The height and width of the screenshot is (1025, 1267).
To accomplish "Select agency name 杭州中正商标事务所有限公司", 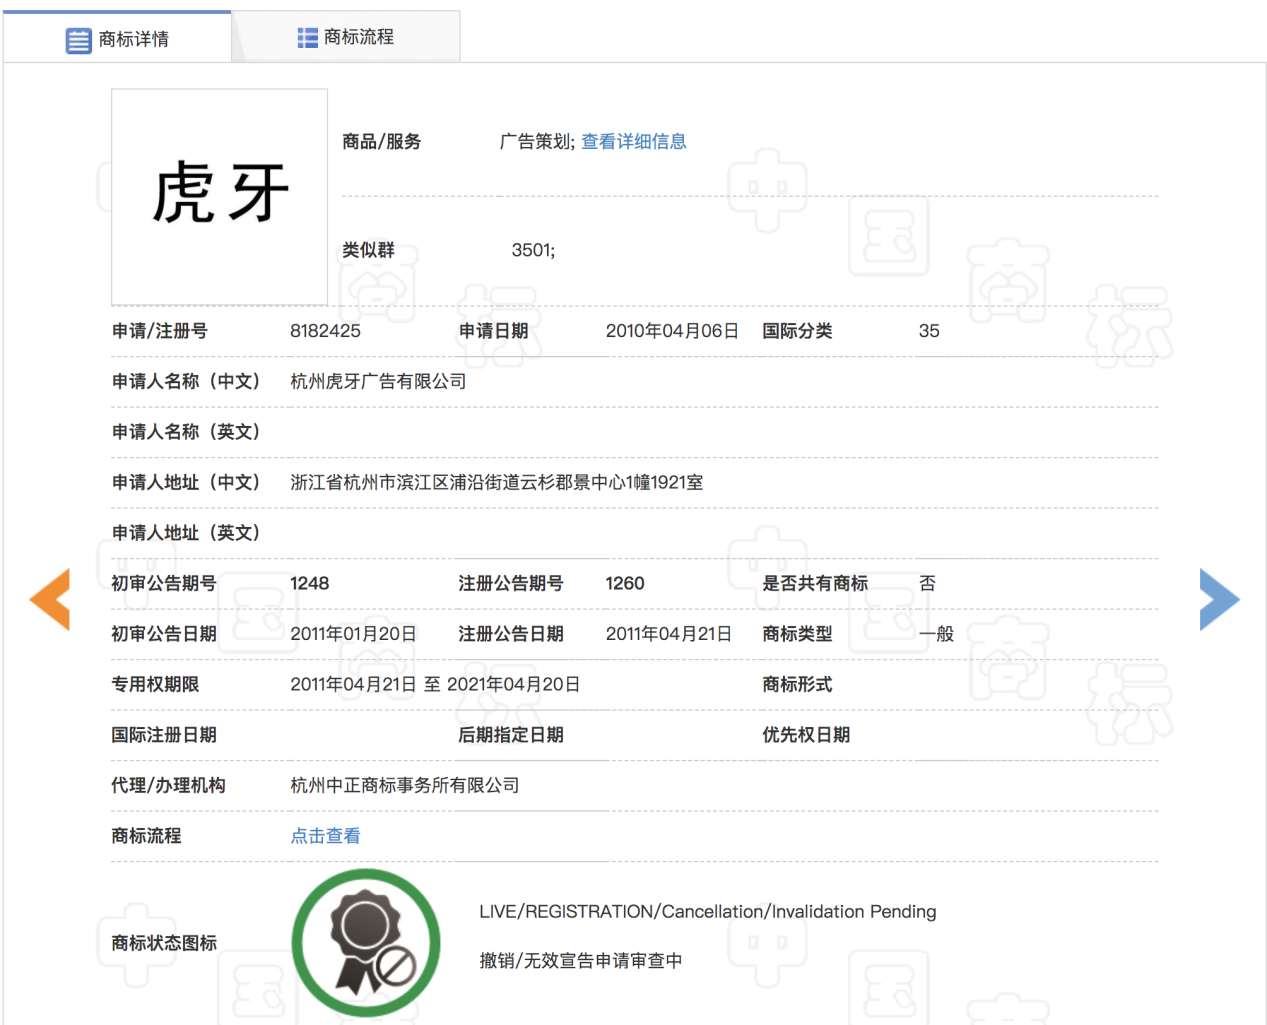I will 405,785.
